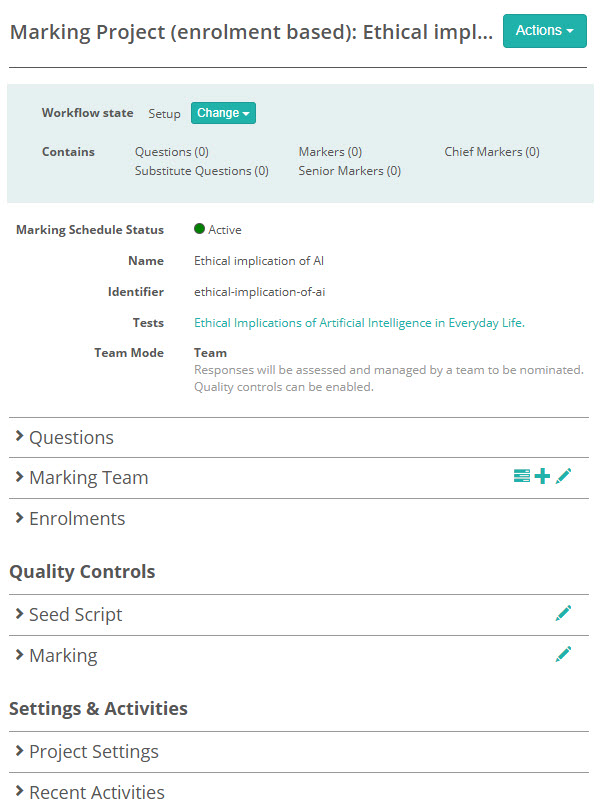This screenshot has width=600, height=810.
Task: Click the pencil icon in Marking row
Action: pyautogui.click(x=564, y=654)
